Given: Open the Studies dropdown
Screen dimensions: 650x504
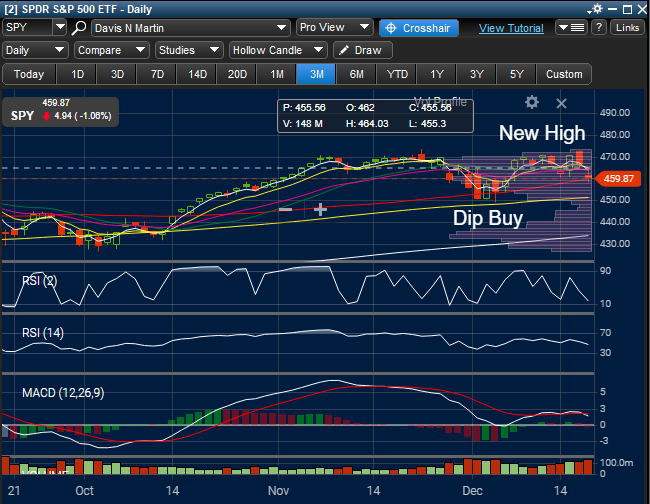Looking at the screenshot, I should tap(189, 50).
